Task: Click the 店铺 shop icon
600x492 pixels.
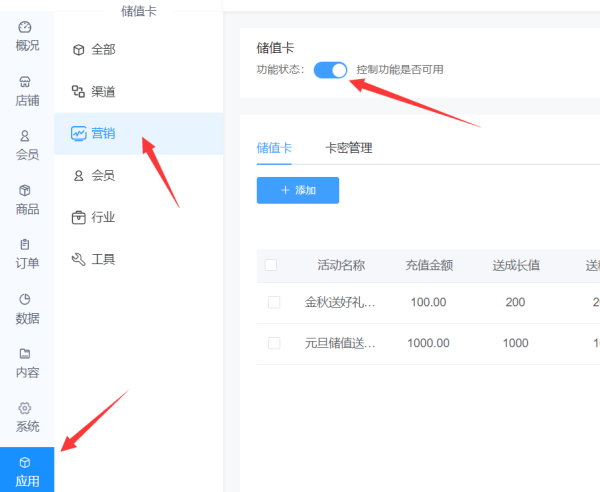Action: pos(27,83)
